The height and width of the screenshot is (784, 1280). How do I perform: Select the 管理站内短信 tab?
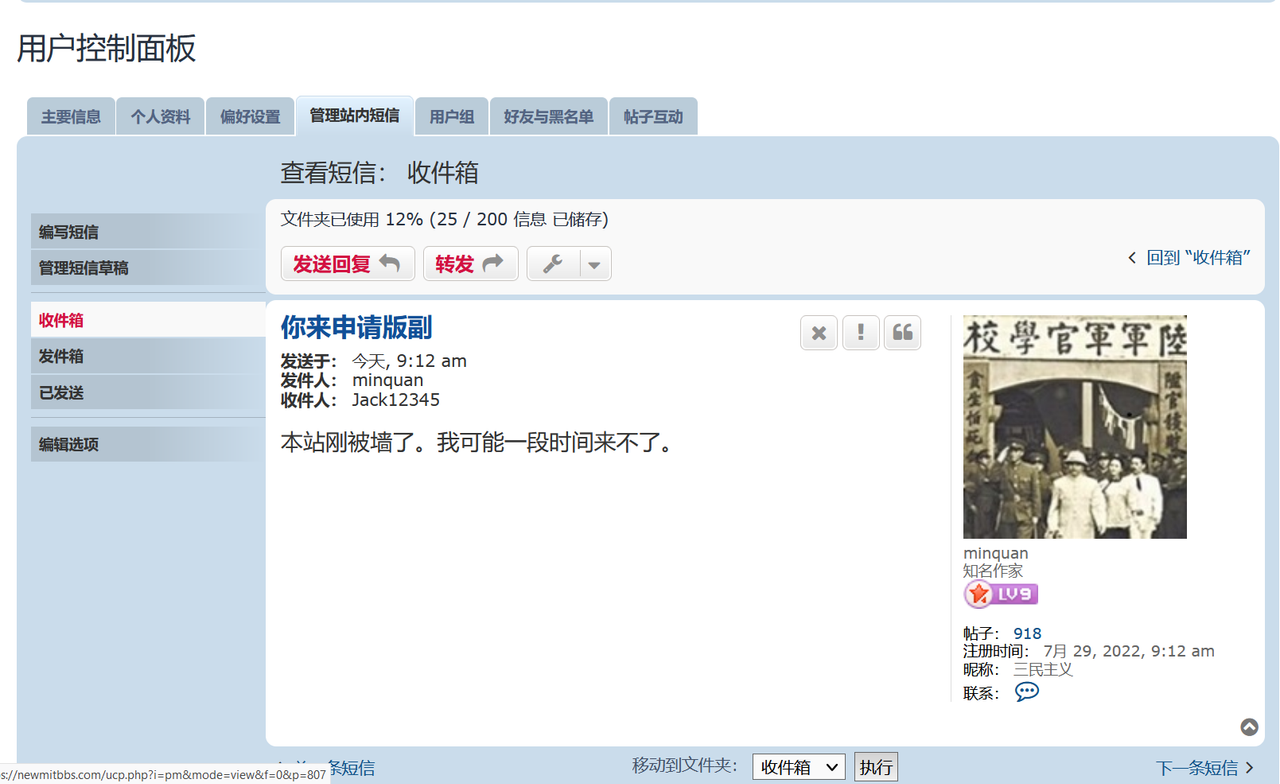click(x=354, y=115)
